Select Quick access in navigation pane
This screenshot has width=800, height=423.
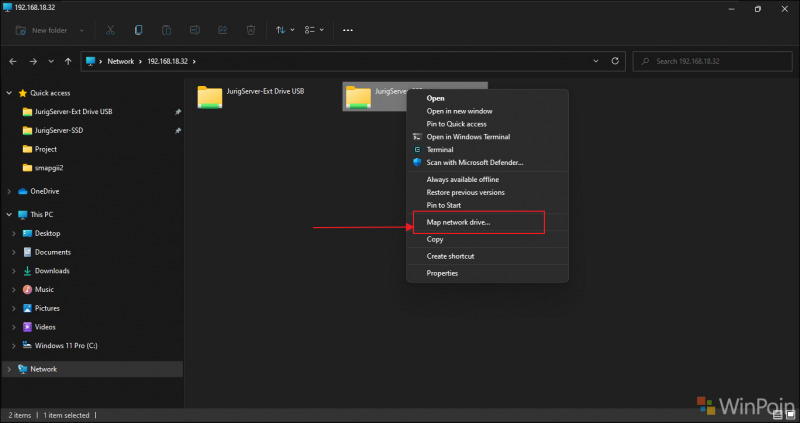pos(50,93)
